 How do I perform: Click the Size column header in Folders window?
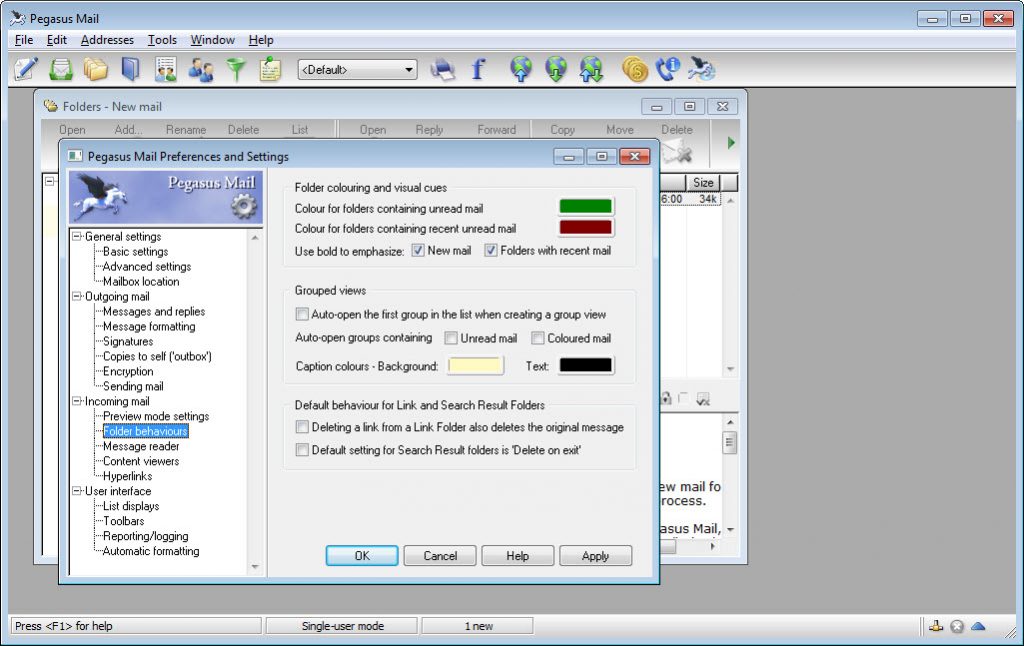pyautogui.click(x=703, y=182)
